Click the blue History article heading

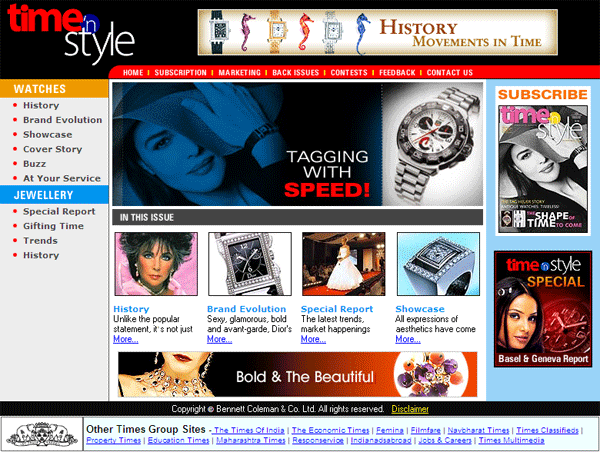[131, 309]
